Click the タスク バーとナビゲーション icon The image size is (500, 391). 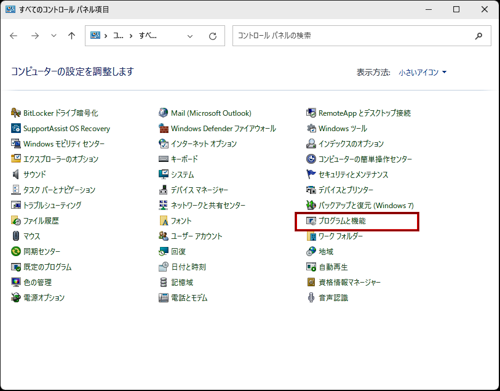[16, 190]
